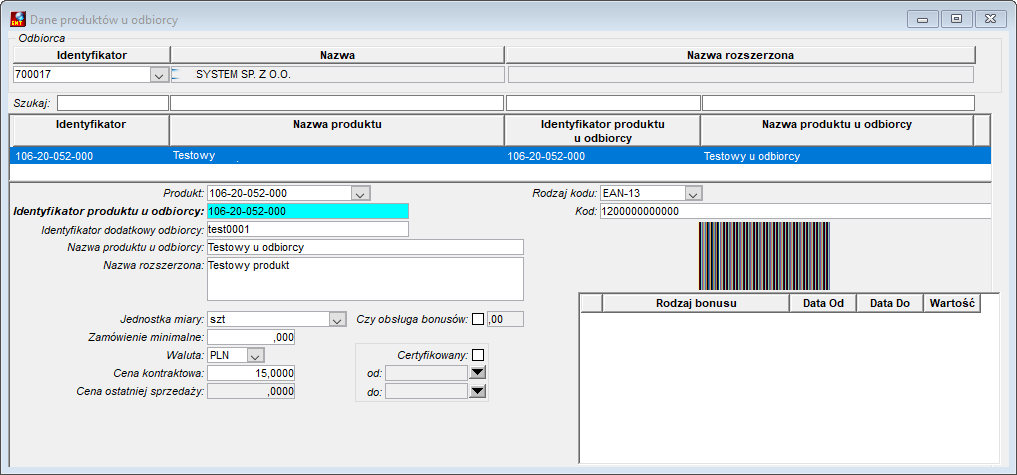This screenshot has width=1017, height=475.
Task: Maximize the Dane produktów u odbiorcy window
Action: 955,19
